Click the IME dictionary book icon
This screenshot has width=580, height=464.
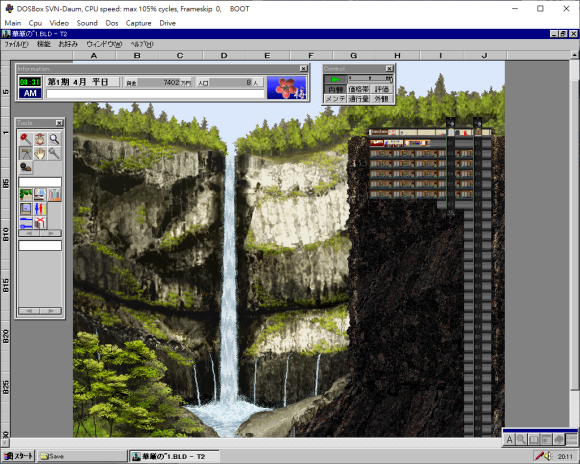click(559, 440)
